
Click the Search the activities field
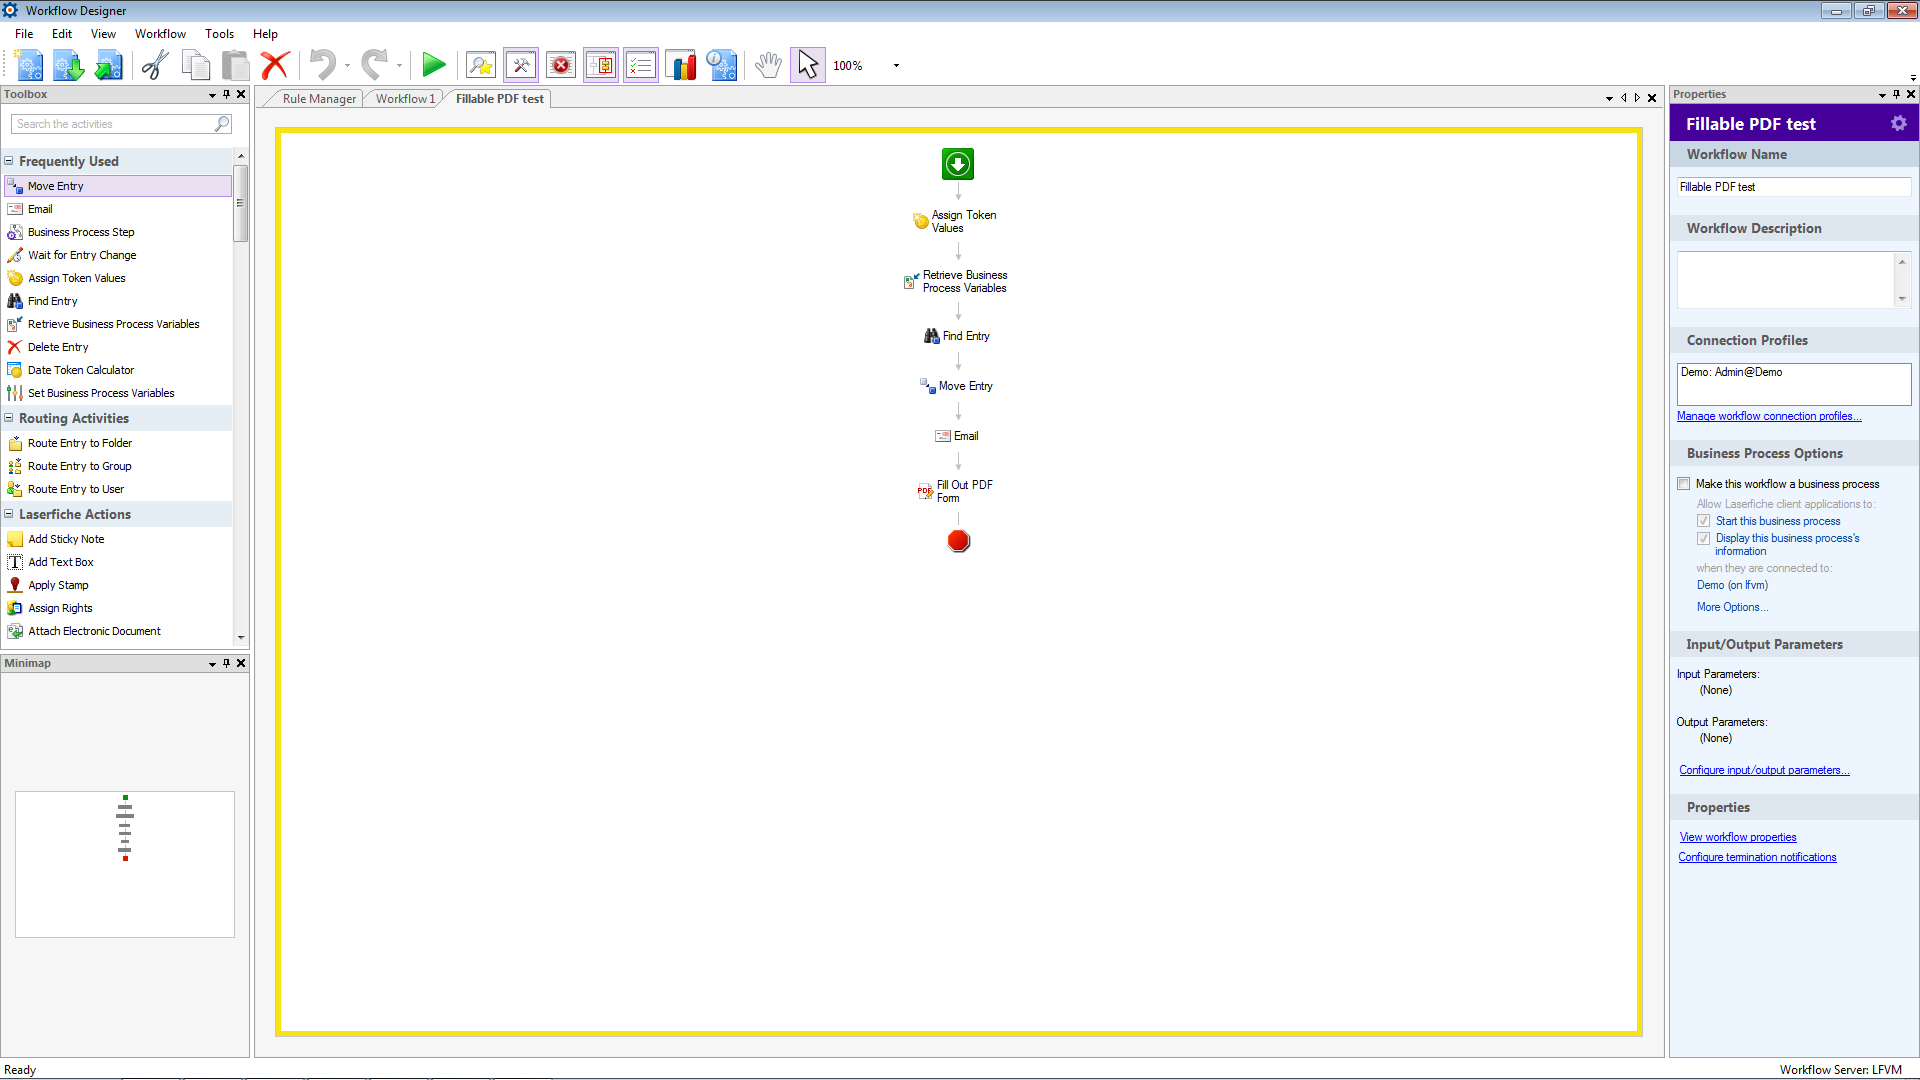(x=113, y=124)
